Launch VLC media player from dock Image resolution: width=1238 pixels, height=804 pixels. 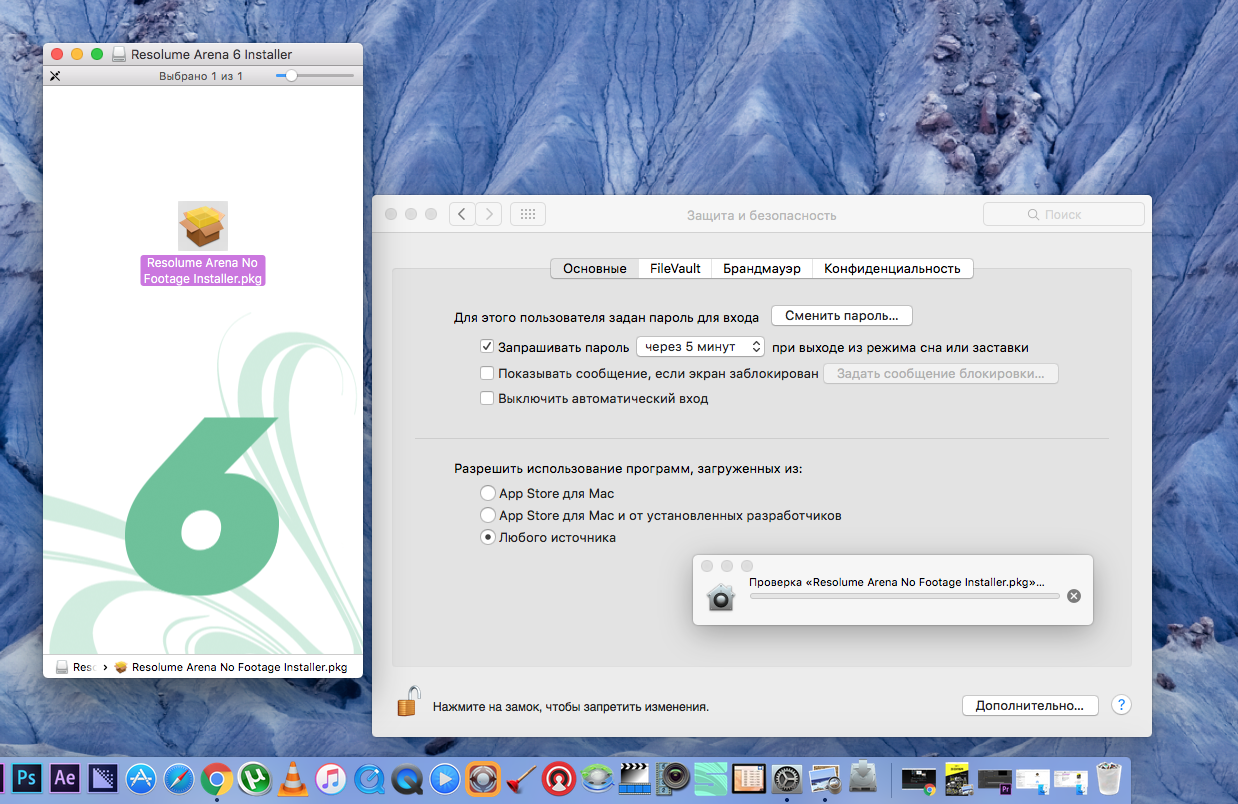point(293,777)
